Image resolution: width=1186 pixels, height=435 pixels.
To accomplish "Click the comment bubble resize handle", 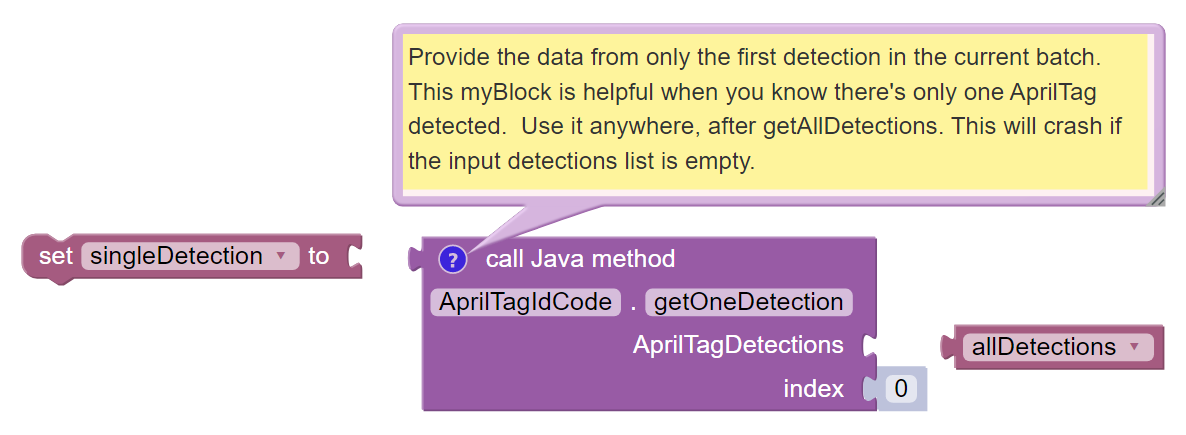I will 1156,198.
